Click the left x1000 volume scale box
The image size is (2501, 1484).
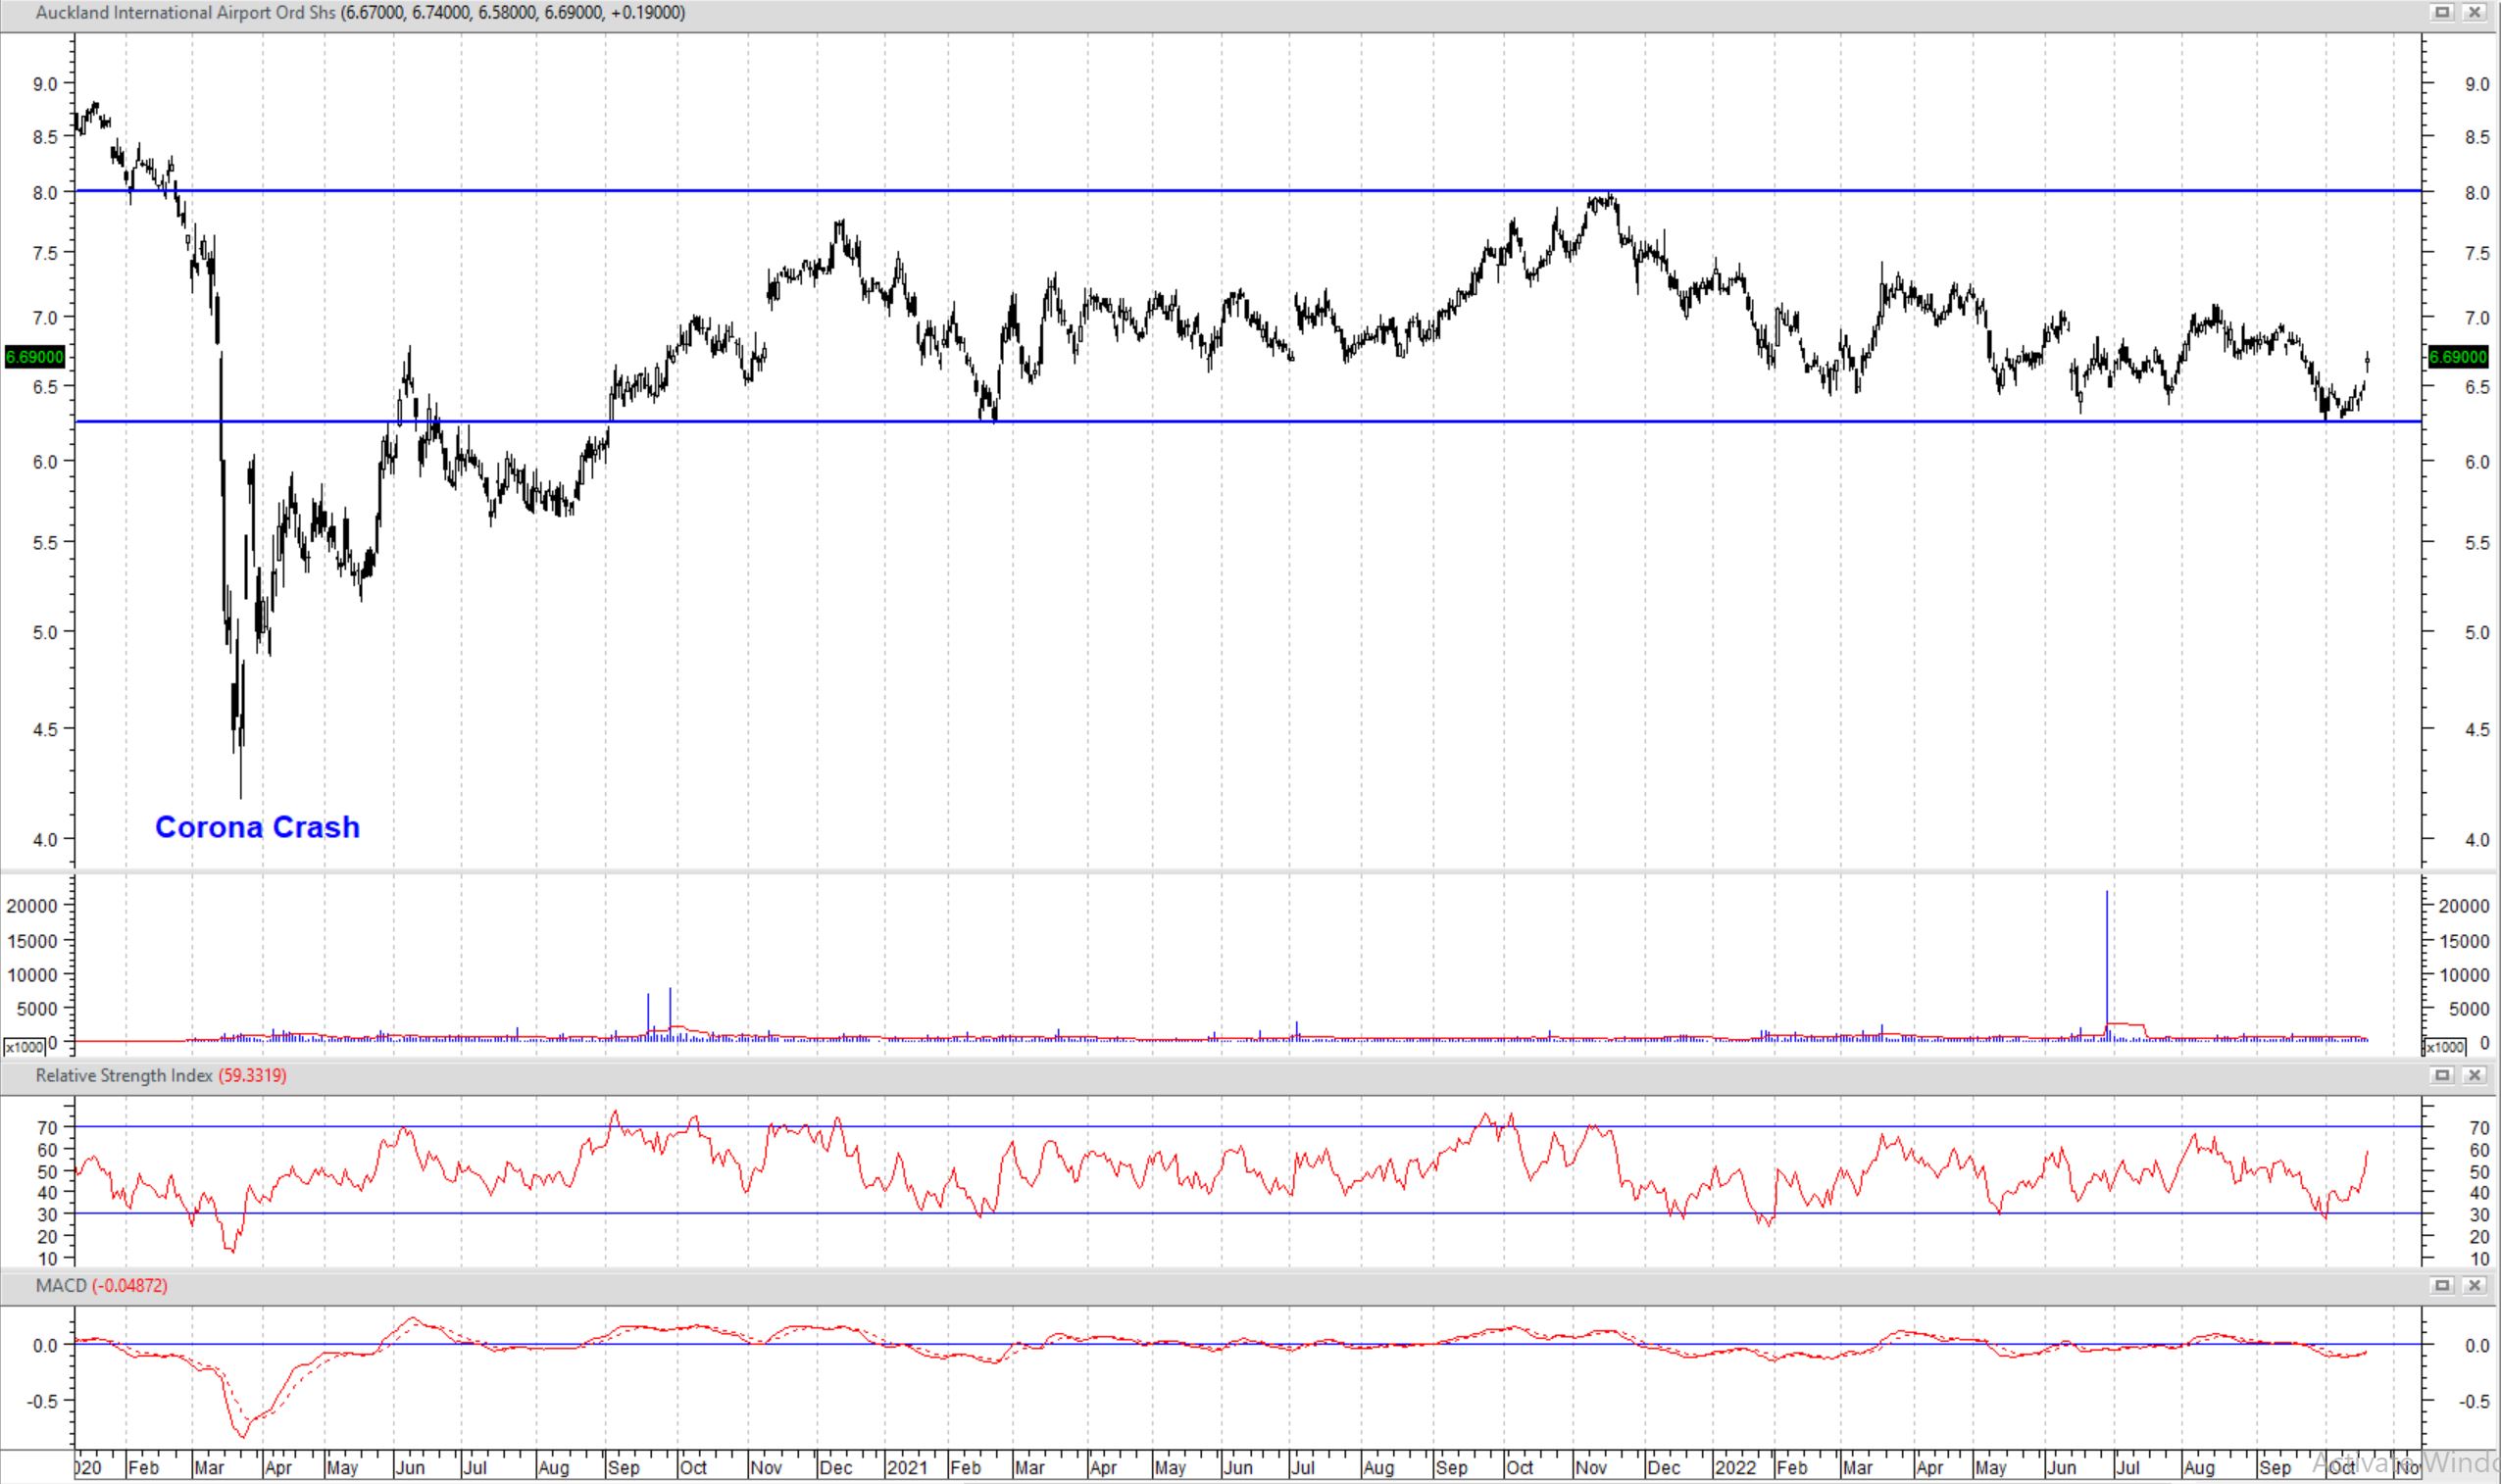(x=24, y=1047)
